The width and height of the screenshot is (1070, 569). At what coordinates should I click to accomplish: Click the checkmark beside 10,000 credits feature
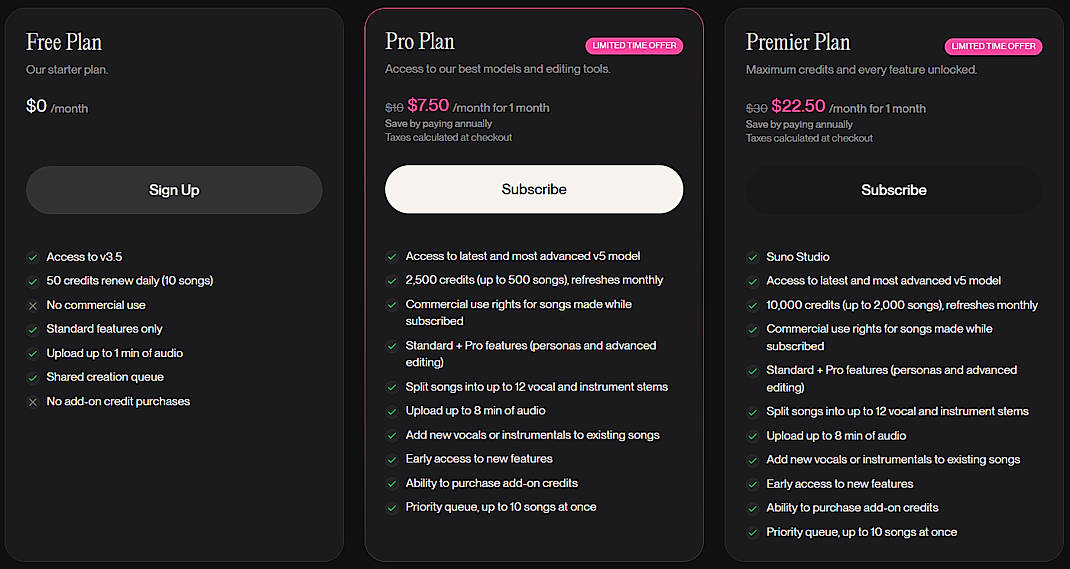[753, 305]
